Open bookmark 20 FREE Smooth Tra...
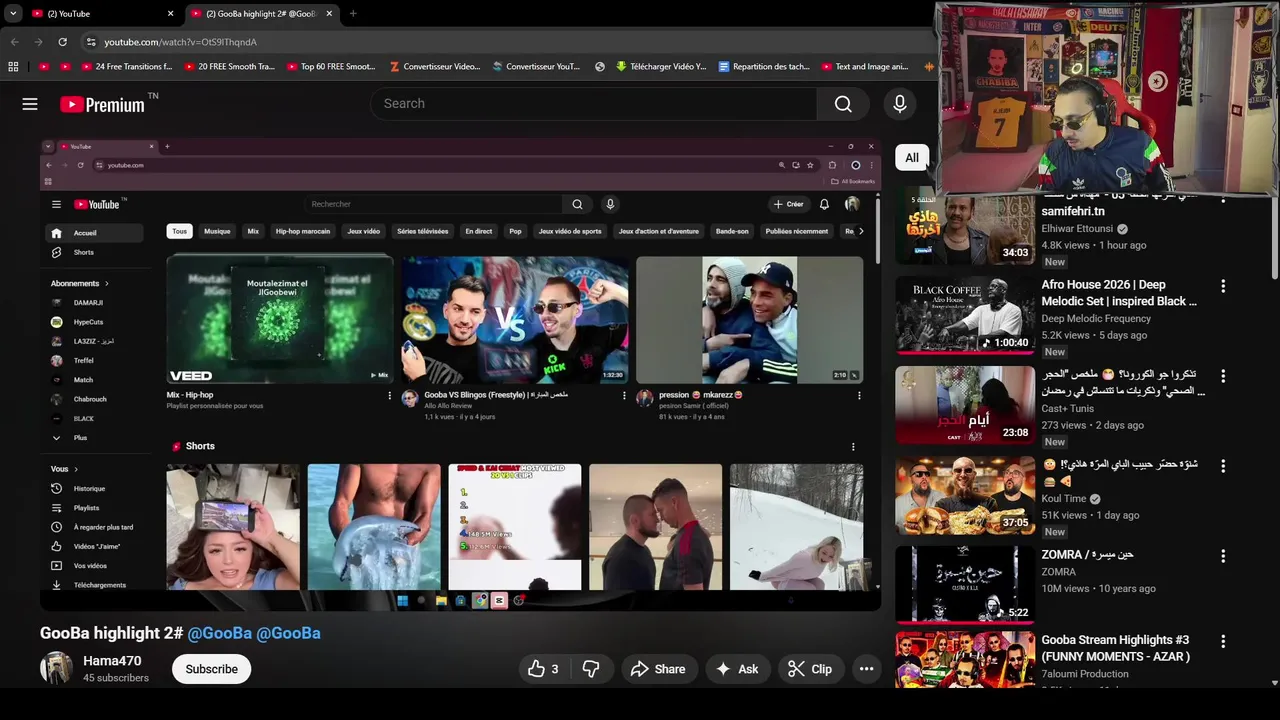1280x720 pixels. pos(228,67)
